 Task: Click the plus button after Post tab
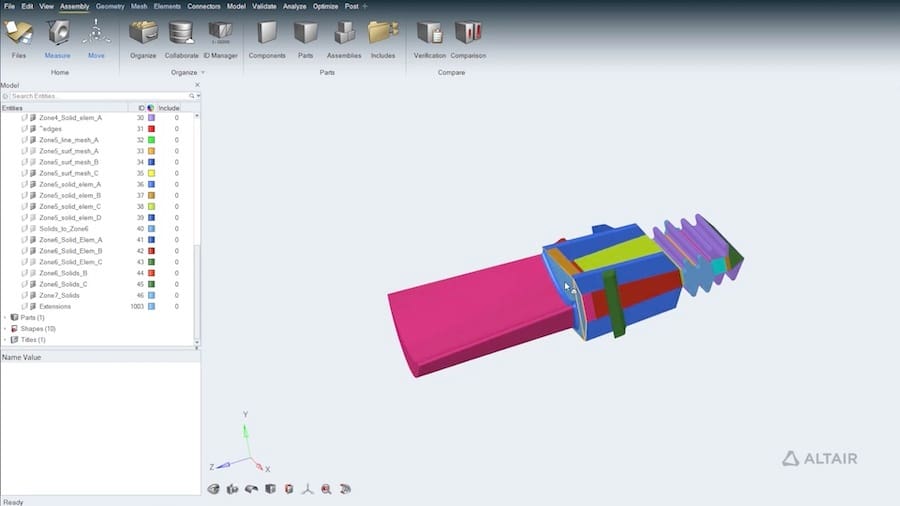[x=364, y=6]
